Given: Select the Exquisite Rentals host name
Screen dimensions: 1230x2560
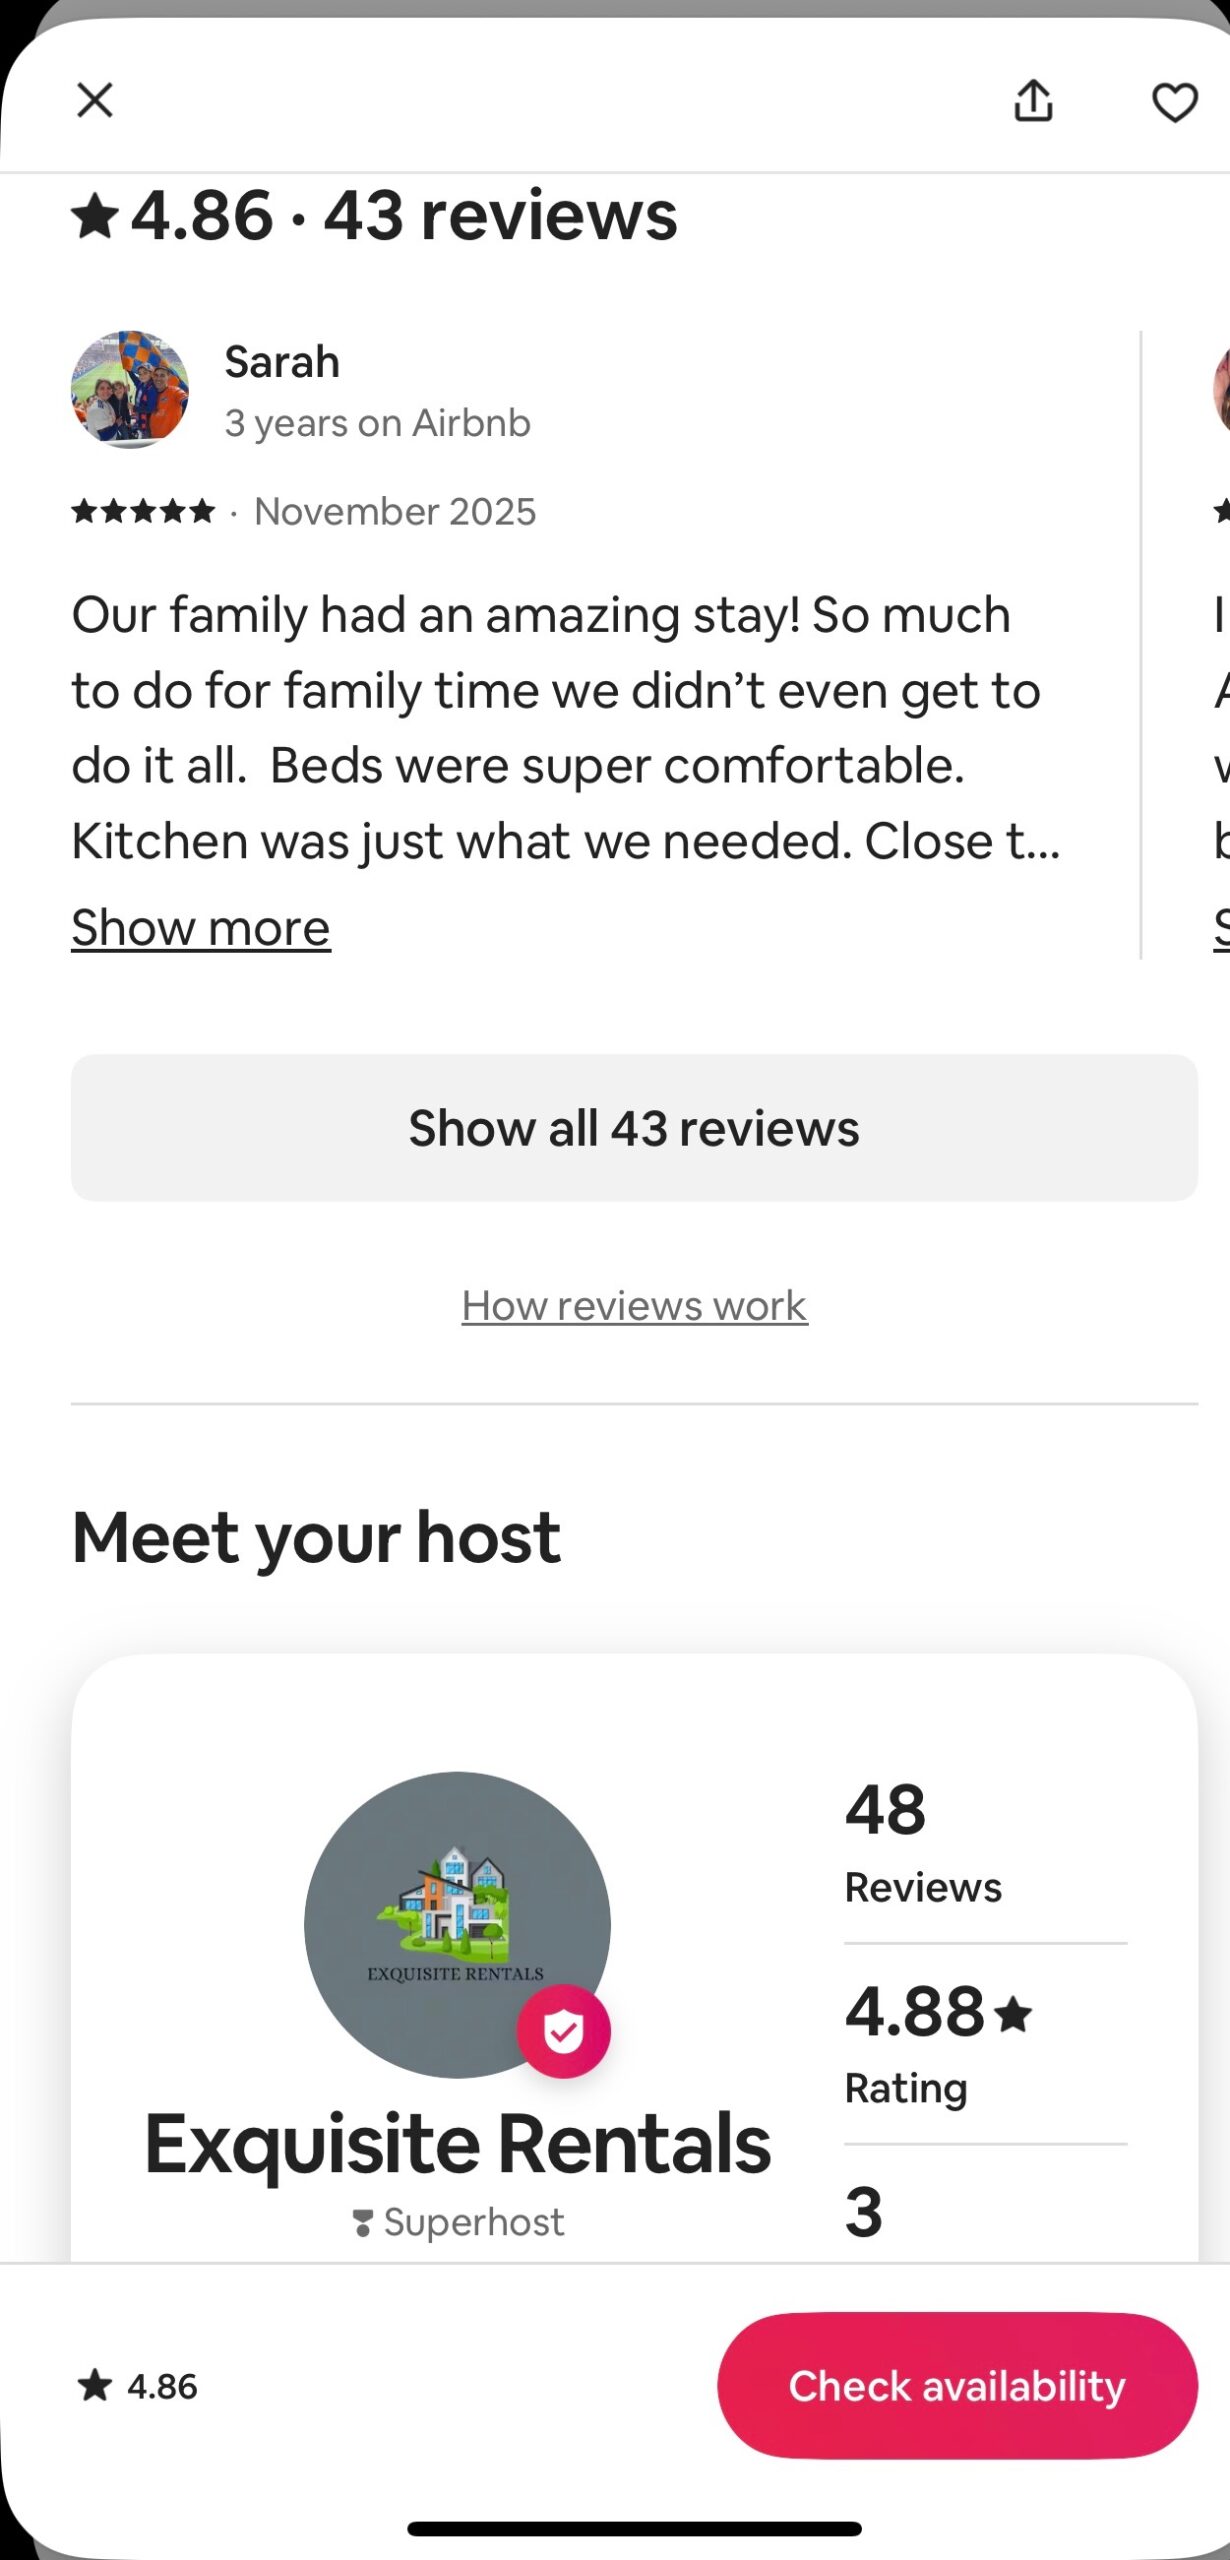Looking at the screenshot, I should 458,2144.
